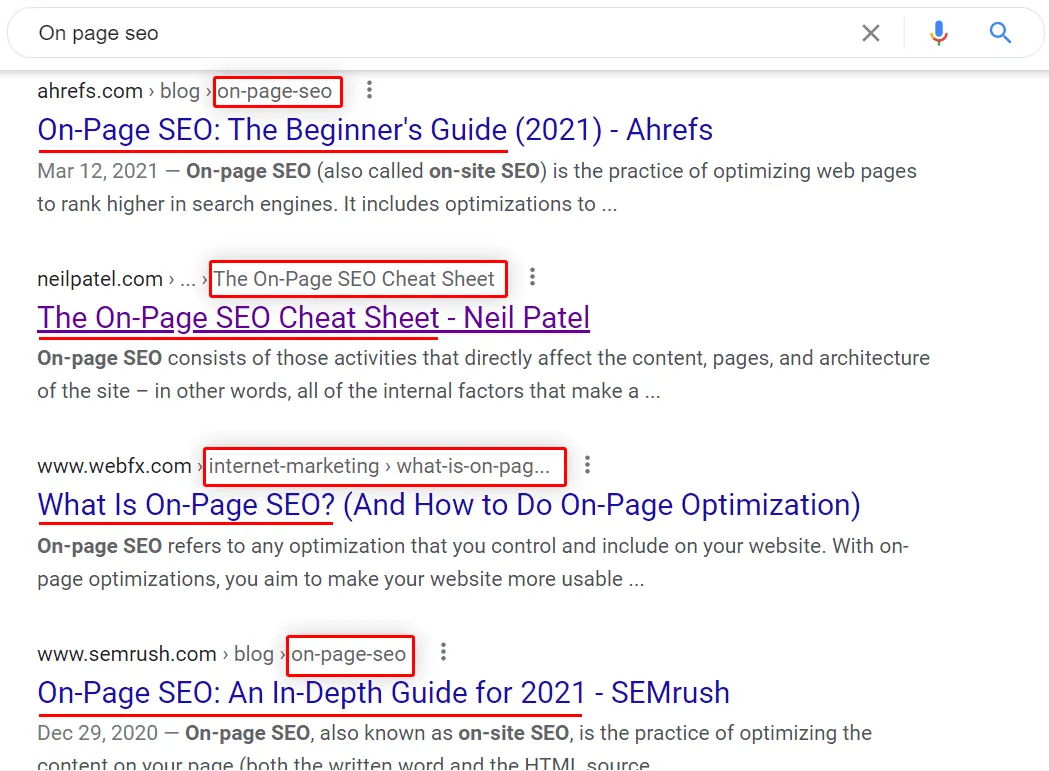Viewport: 1049px width, 771px height.
Task: Click the www.webfx.com breadcrumb URL
Action: pos(114,466)
